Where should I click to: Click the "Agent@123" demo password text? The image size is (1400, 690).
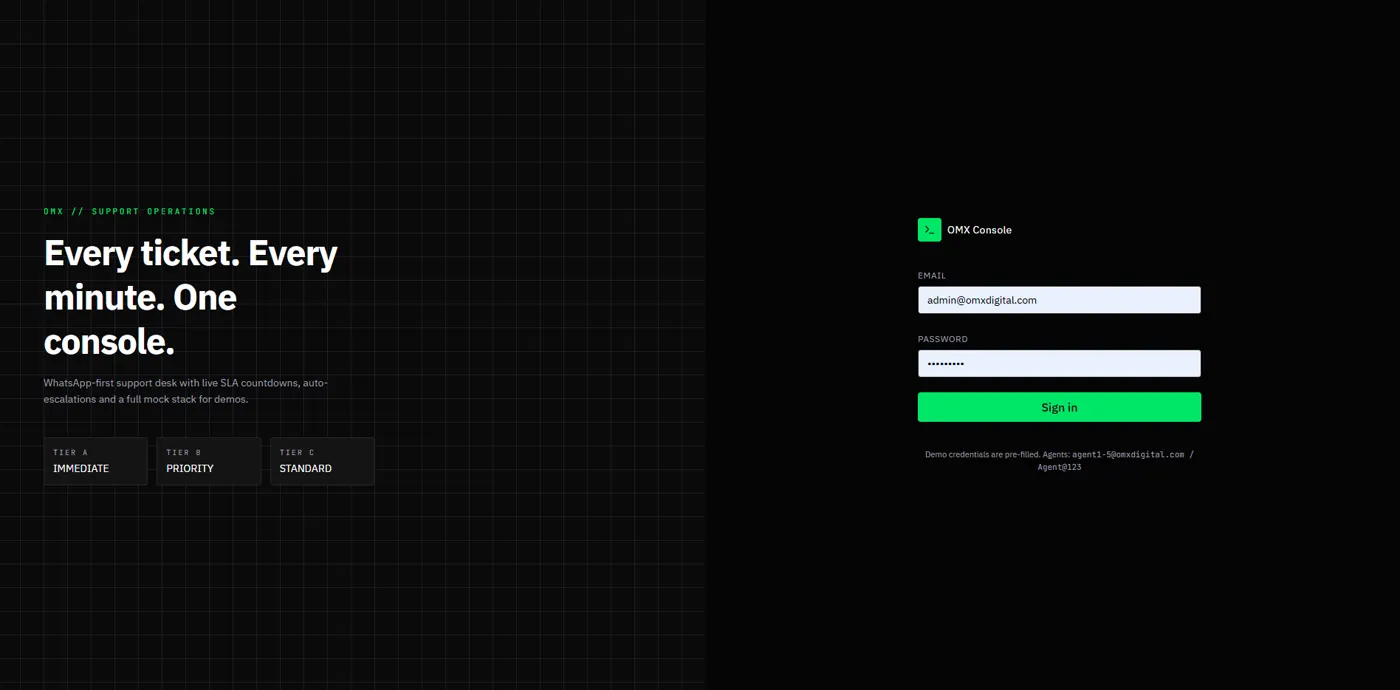click(x=1059, y=467)
